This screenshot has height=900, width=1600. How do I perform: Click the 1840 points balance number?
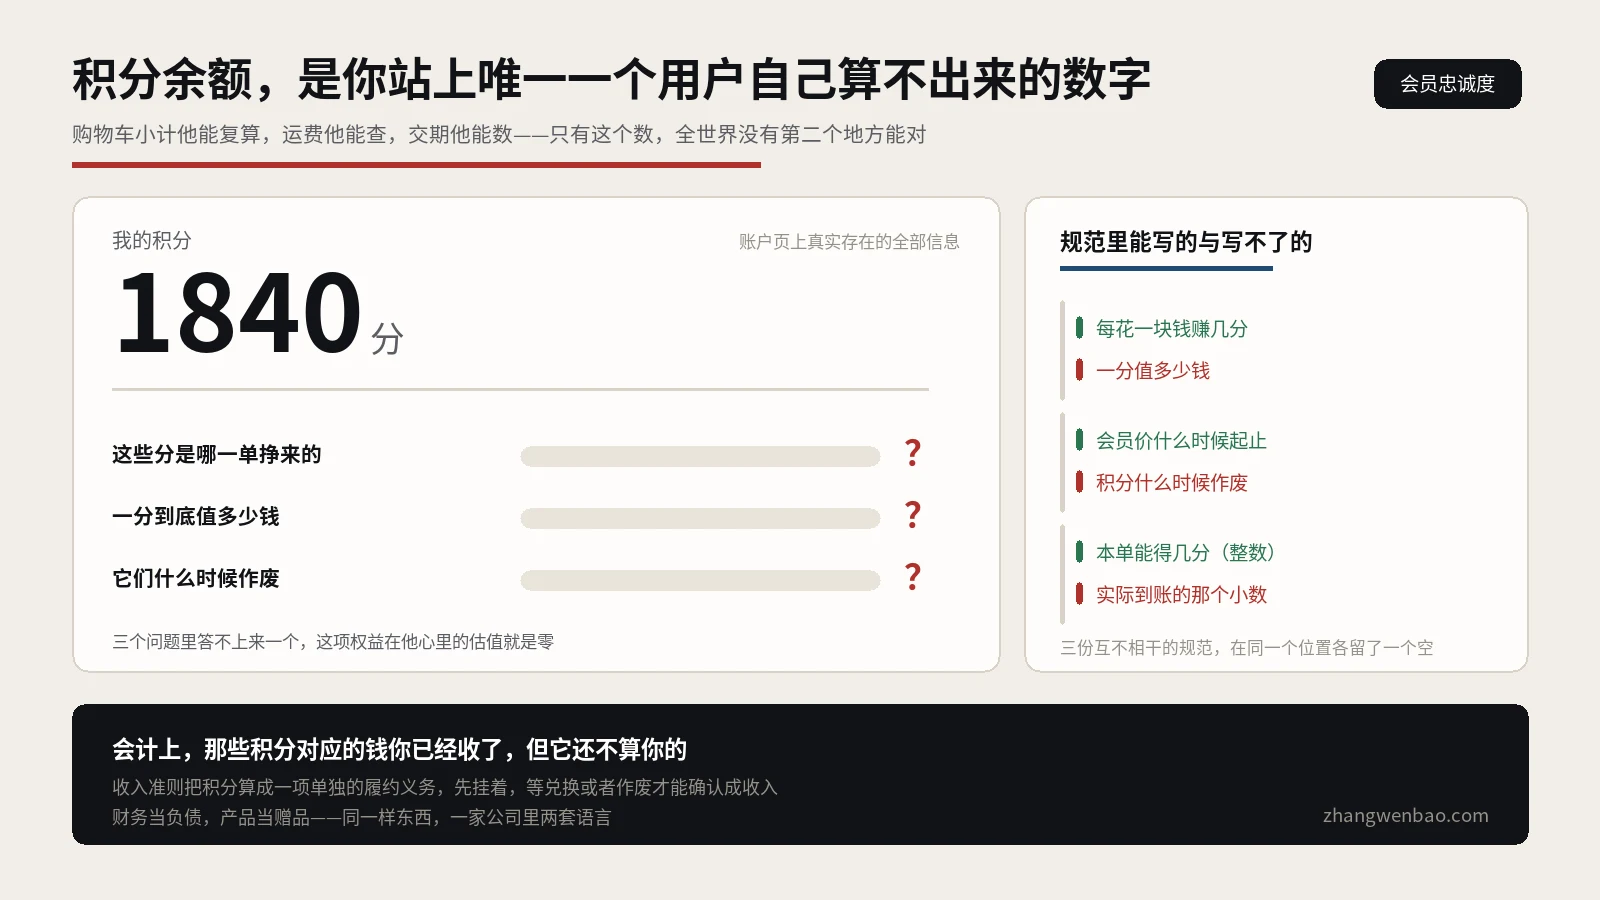click(238, 314)
